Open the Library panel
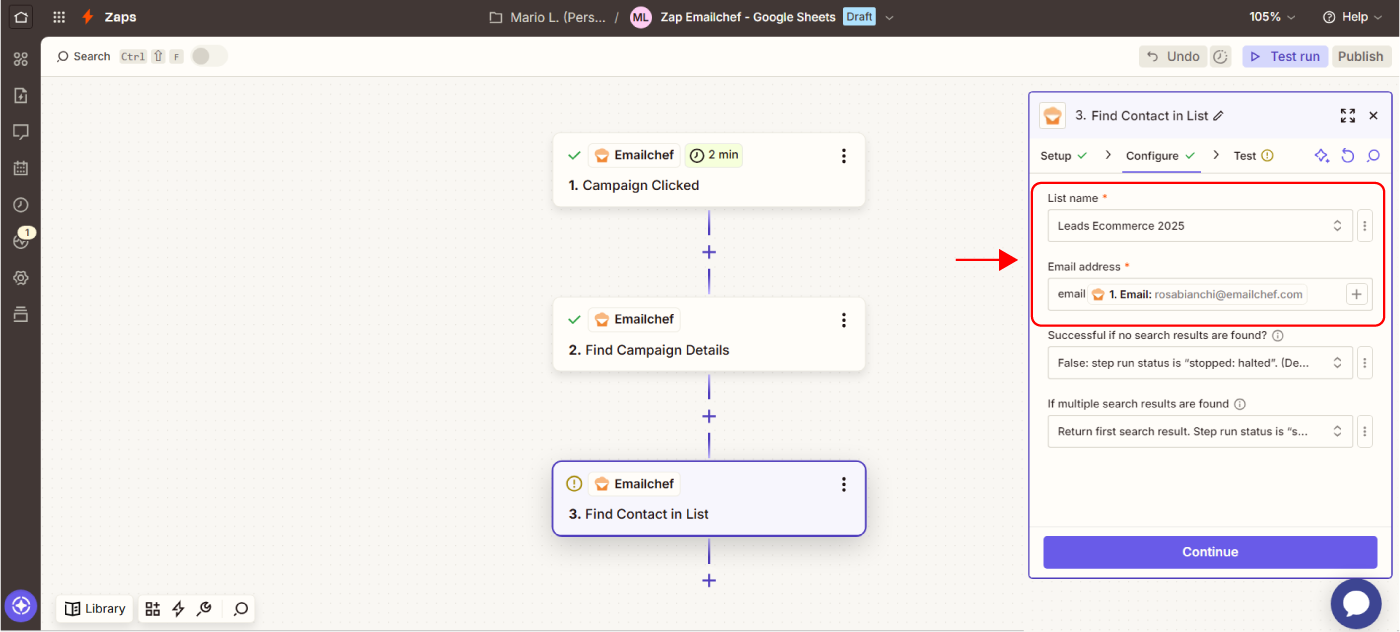The width and height of the screenshot is (1400, 632). pyautogui.click(x=95, y=608)
